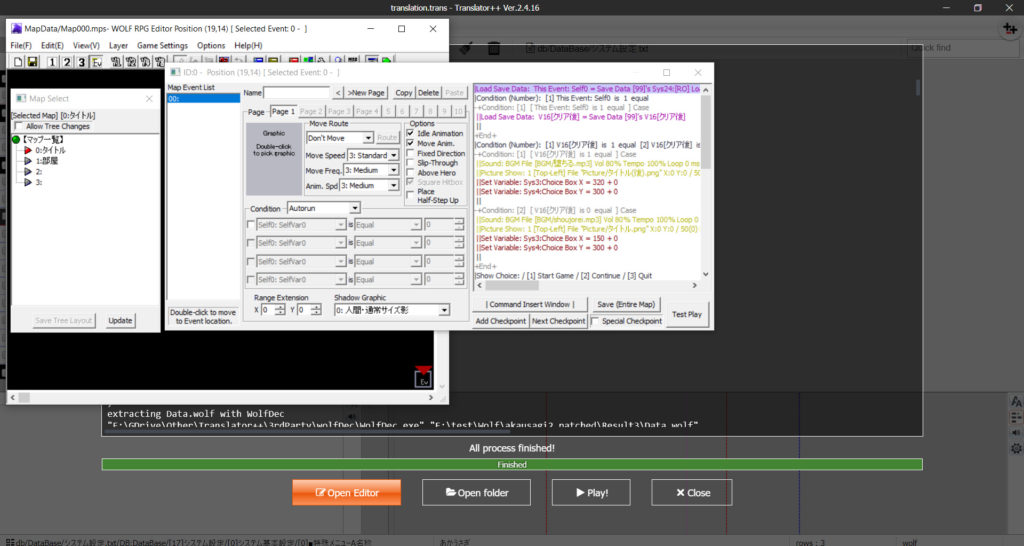Click the Open folder button
1024x546 pixels.
[476, 492]
